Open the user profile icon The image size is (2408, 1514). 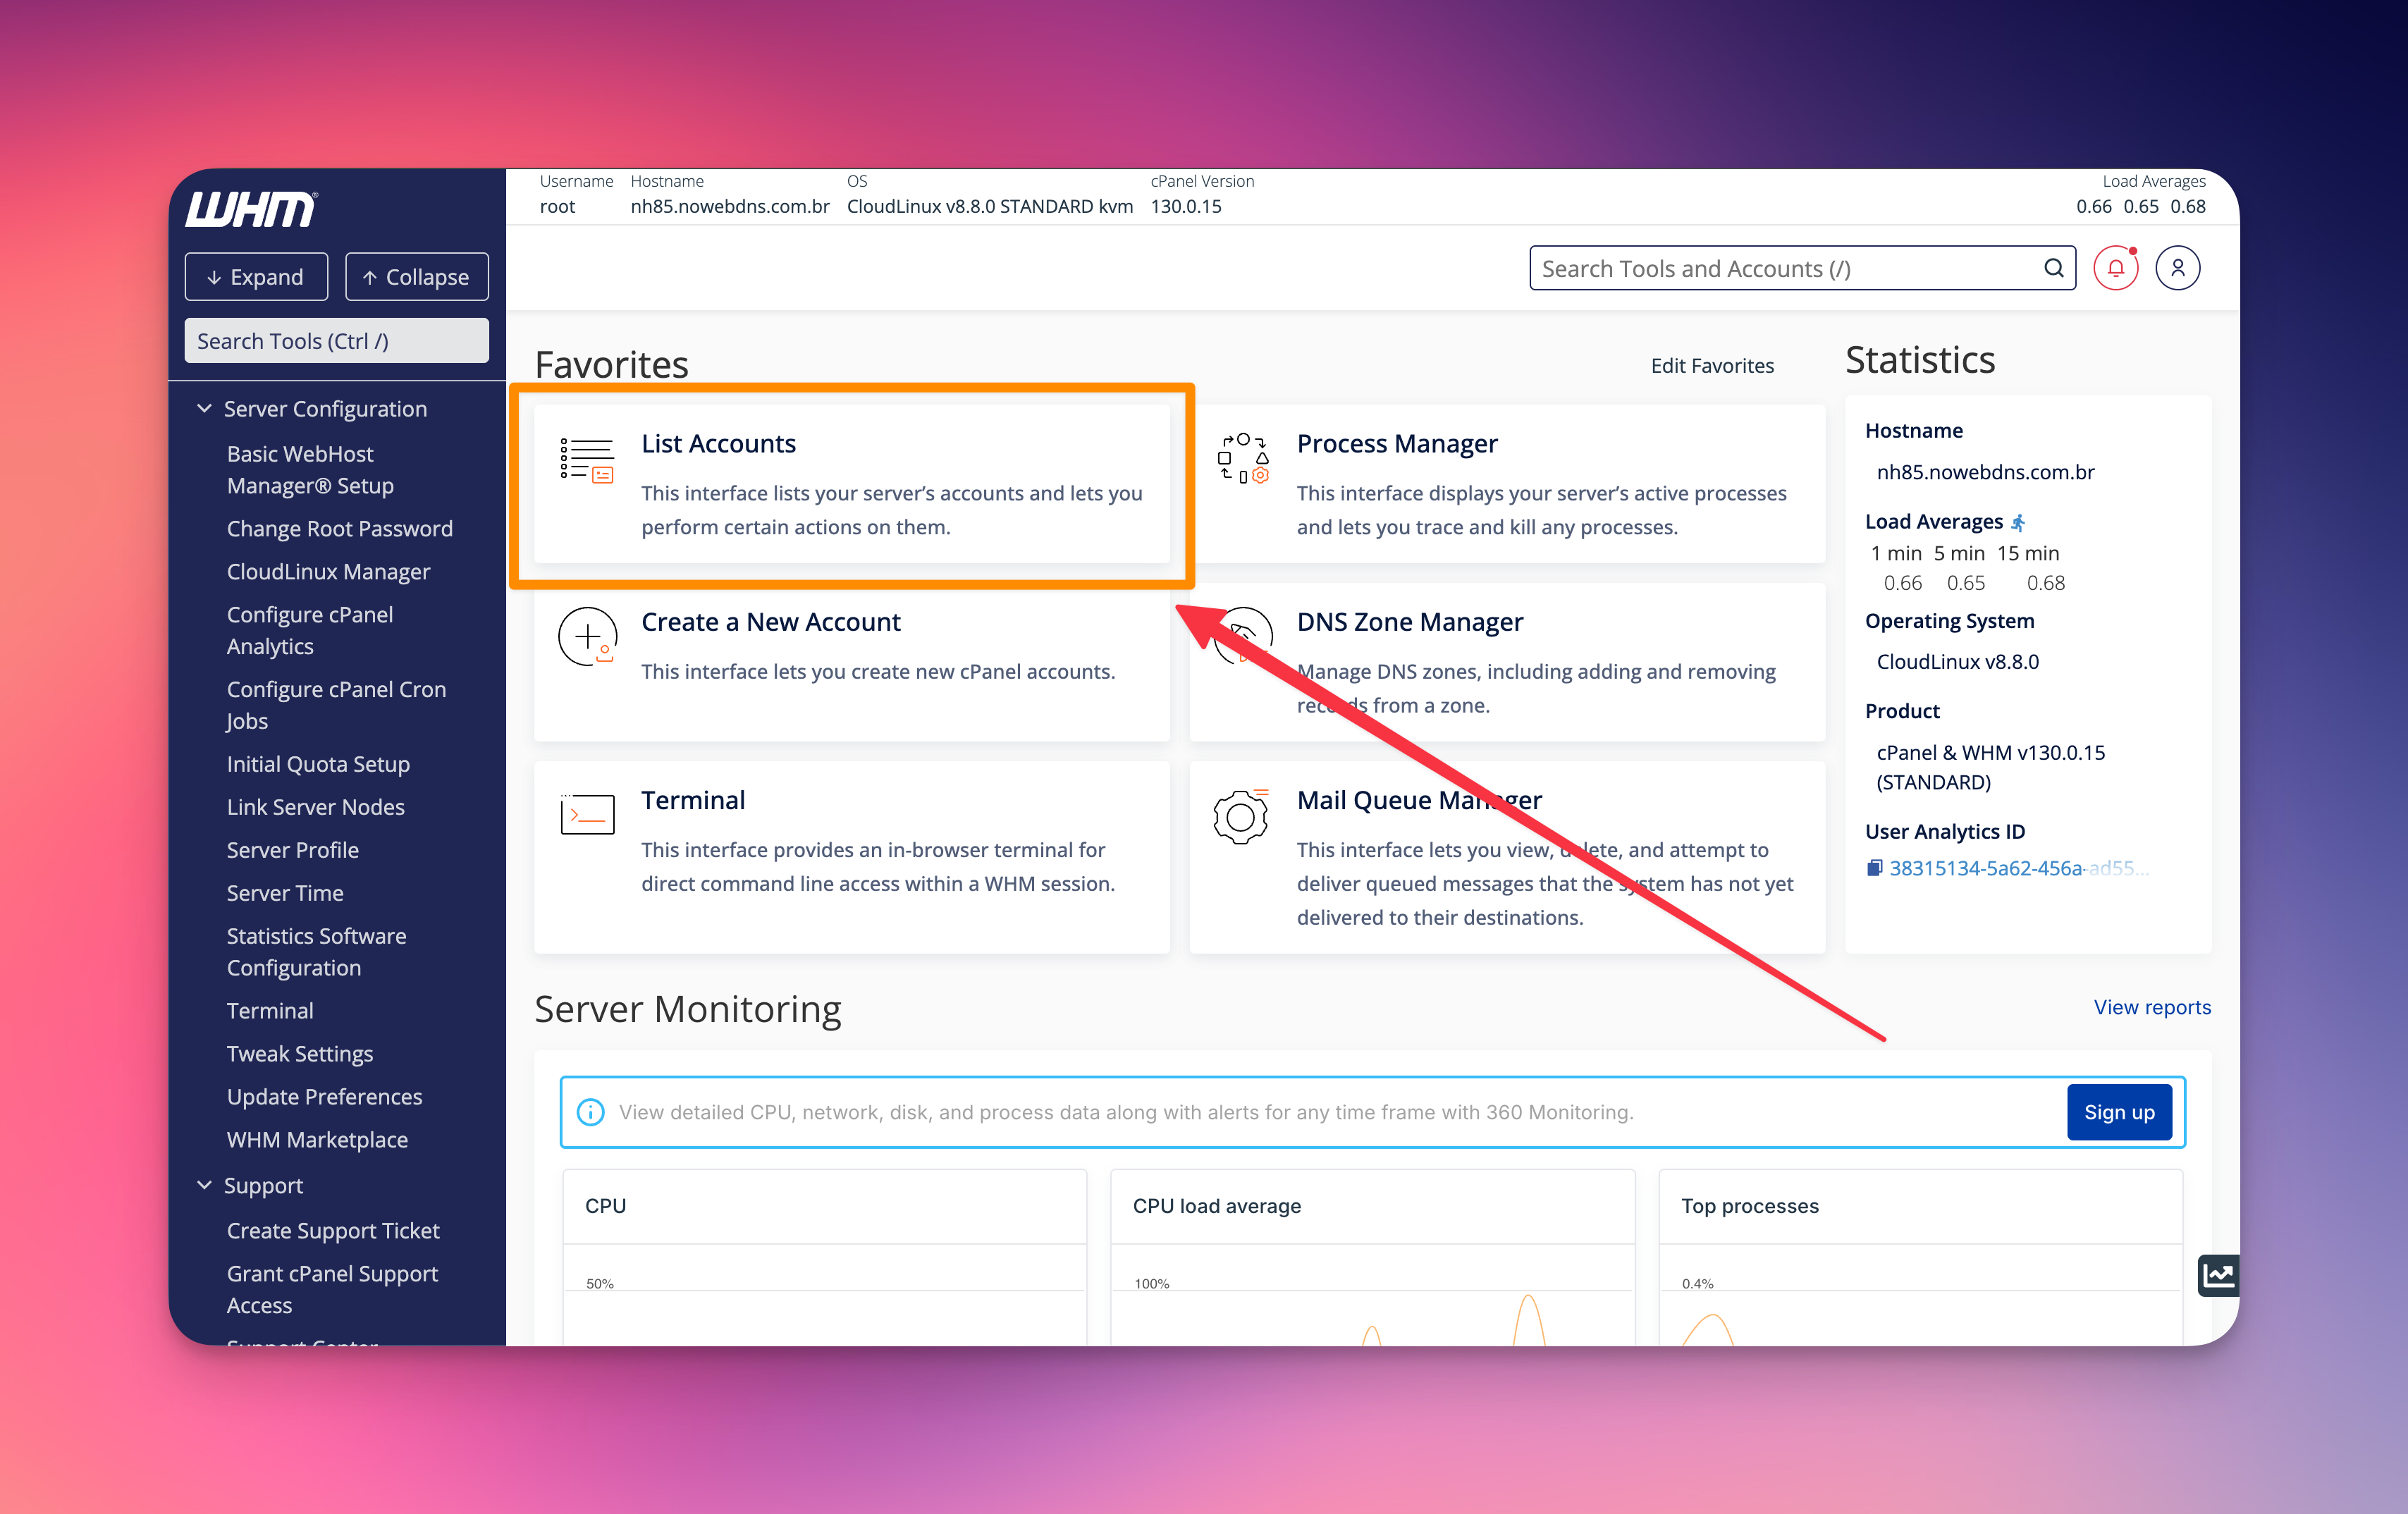coord(2177,268)
